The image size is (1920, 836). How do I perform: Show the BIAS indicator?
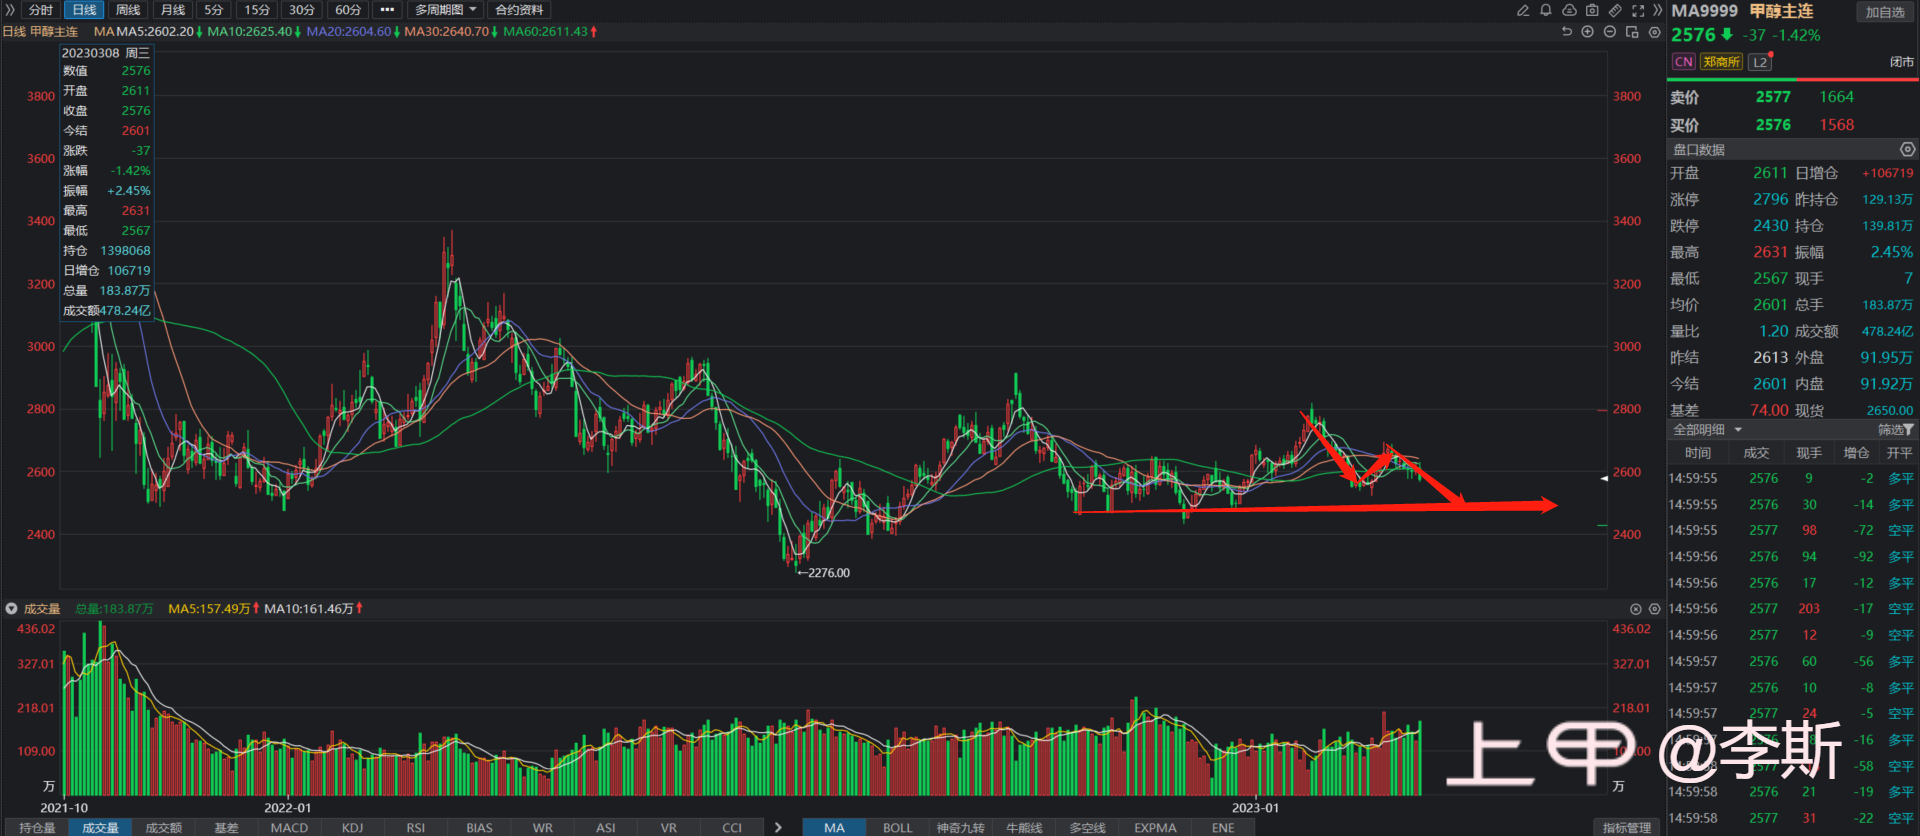(479, 828)
